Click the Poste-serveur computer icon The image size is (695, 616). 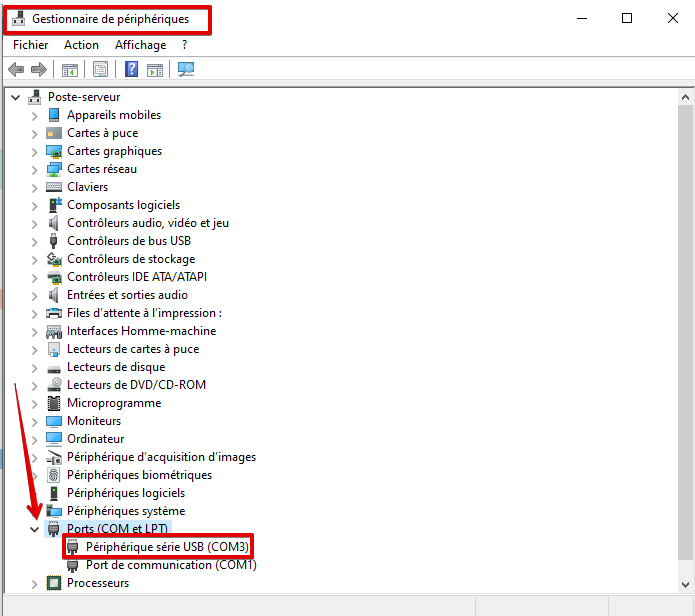point(35,97)
